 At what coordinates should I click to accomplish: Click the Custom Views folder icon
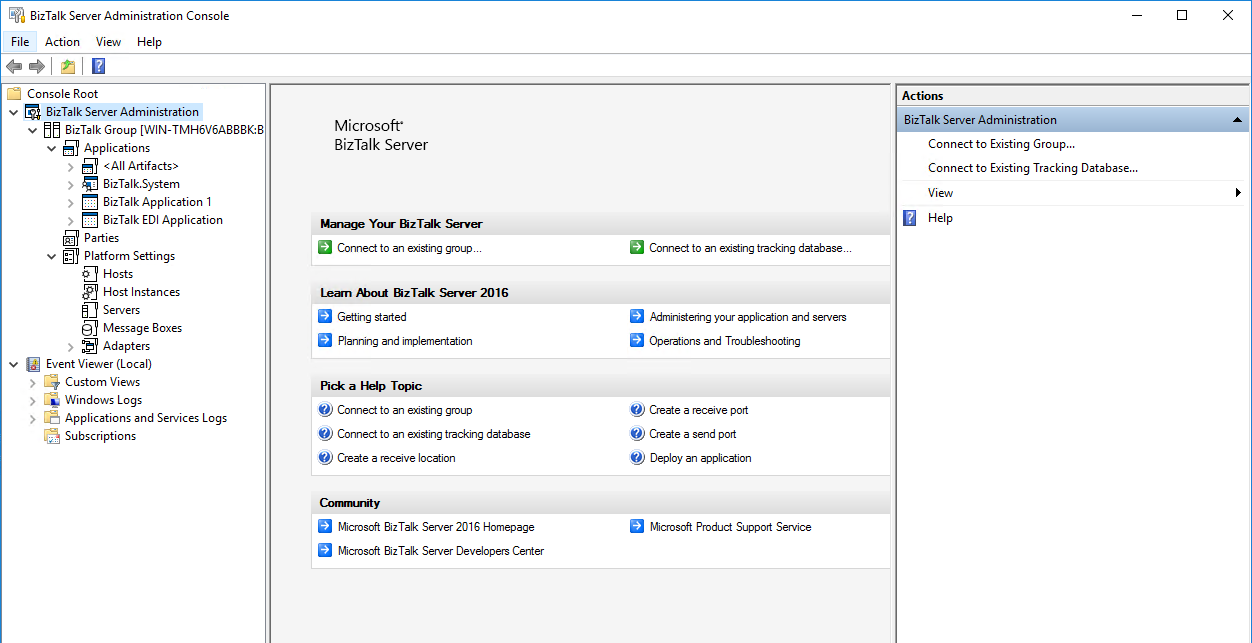52,382
